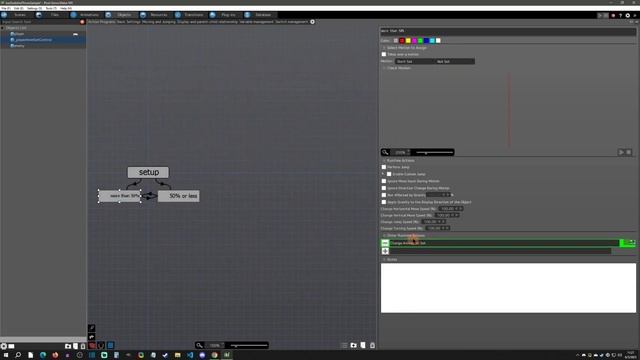
Task: Clear the object search field
Action: click(82, 22)
